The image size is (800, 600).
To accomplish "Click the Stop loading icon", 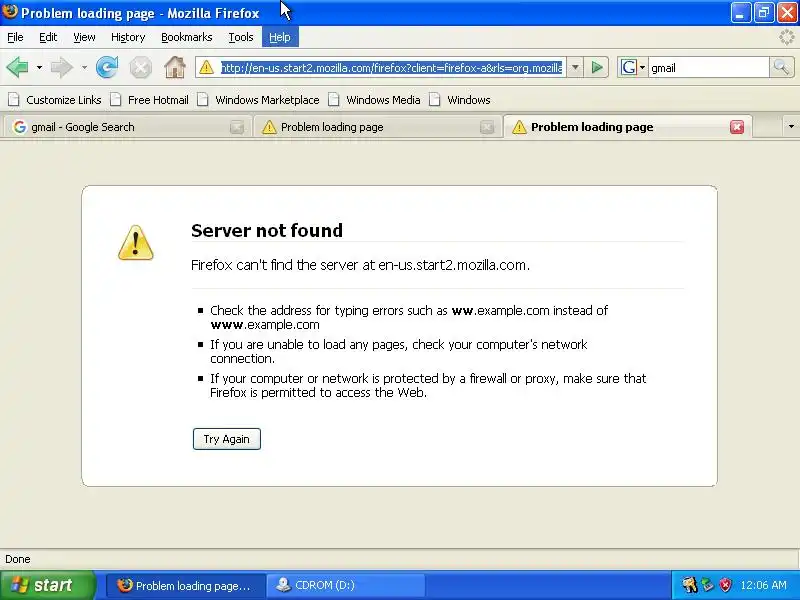I will (140, 67).
